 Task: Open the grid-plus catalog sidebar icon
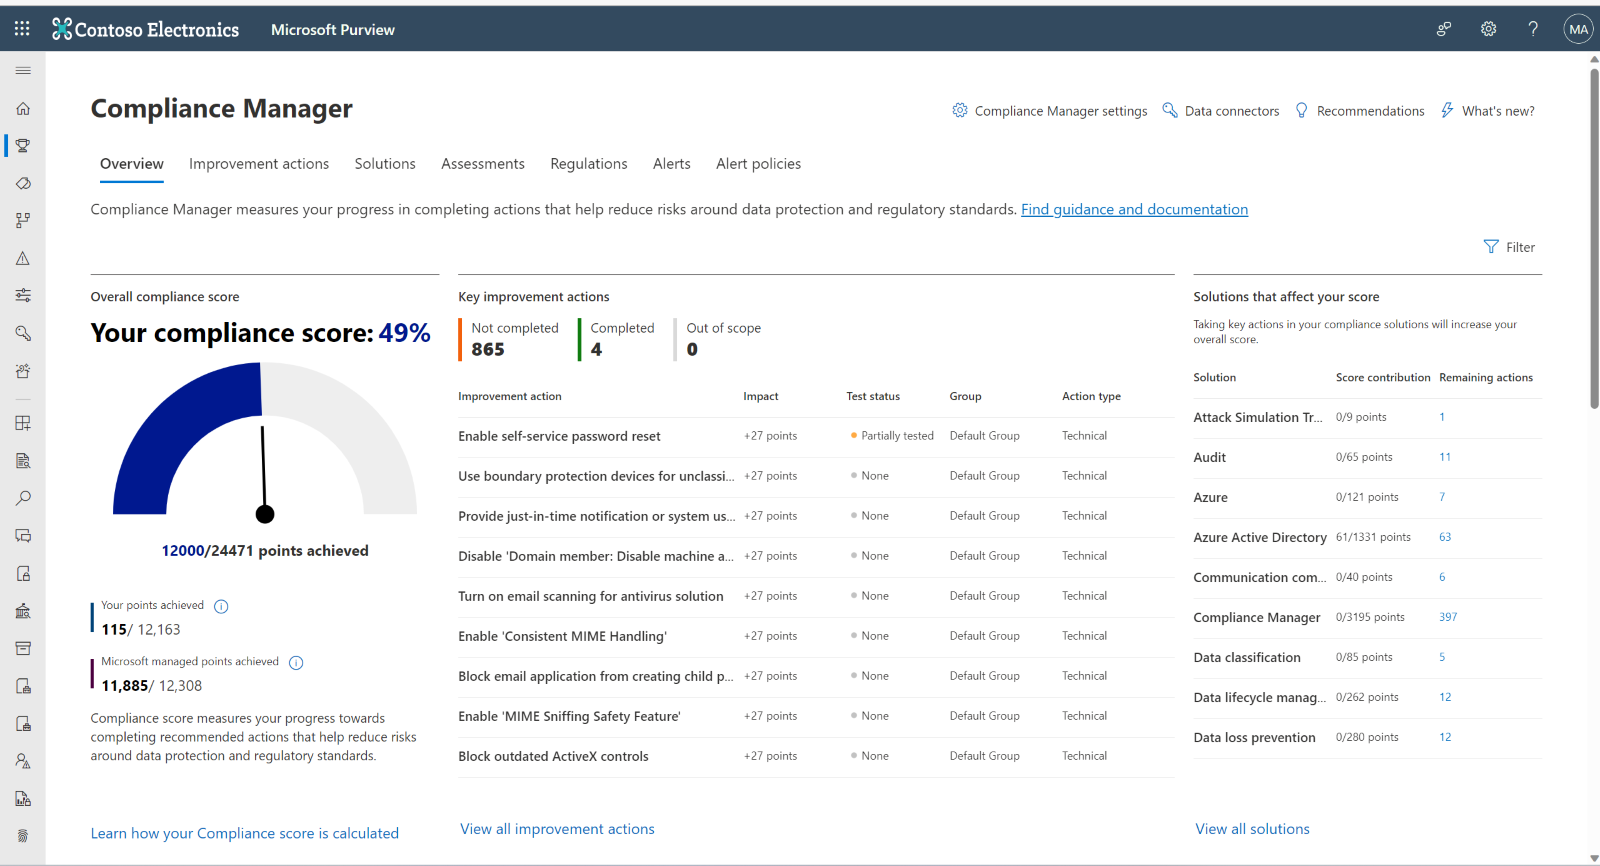[23, 423]
